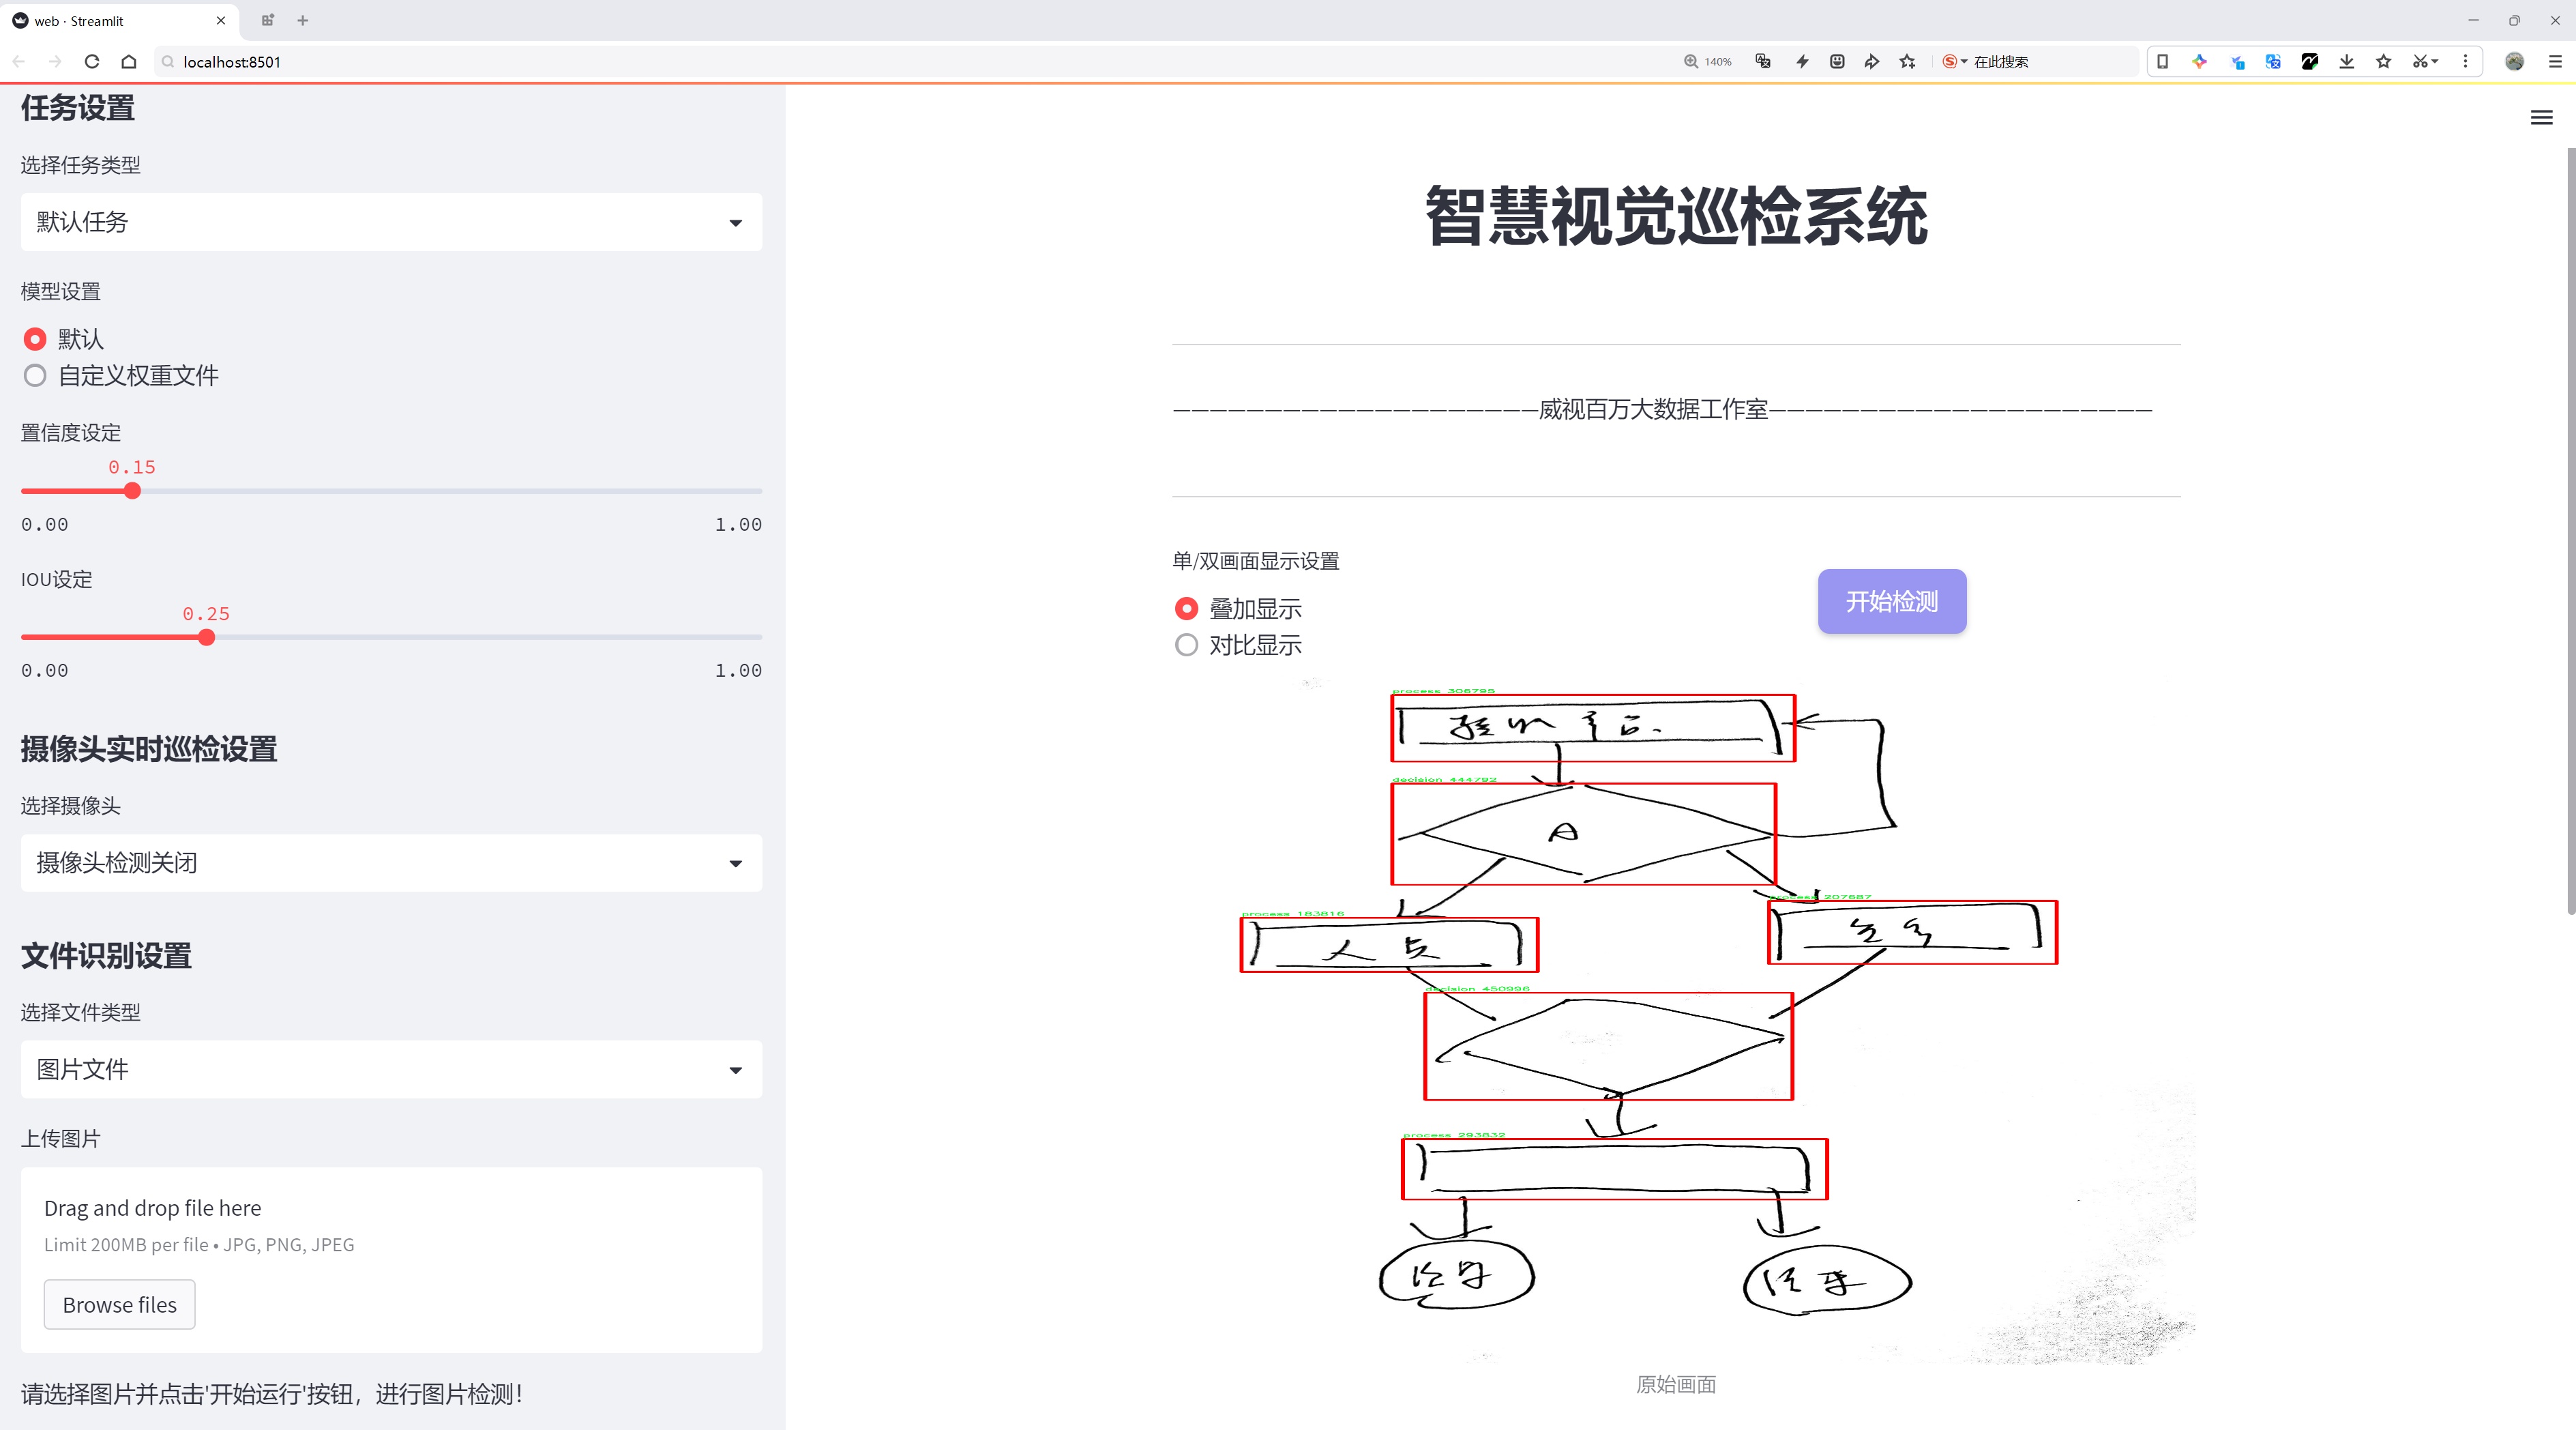Click the IOU设定 label
Screen dimensions: 2576x1430
[x=57, y=579]
